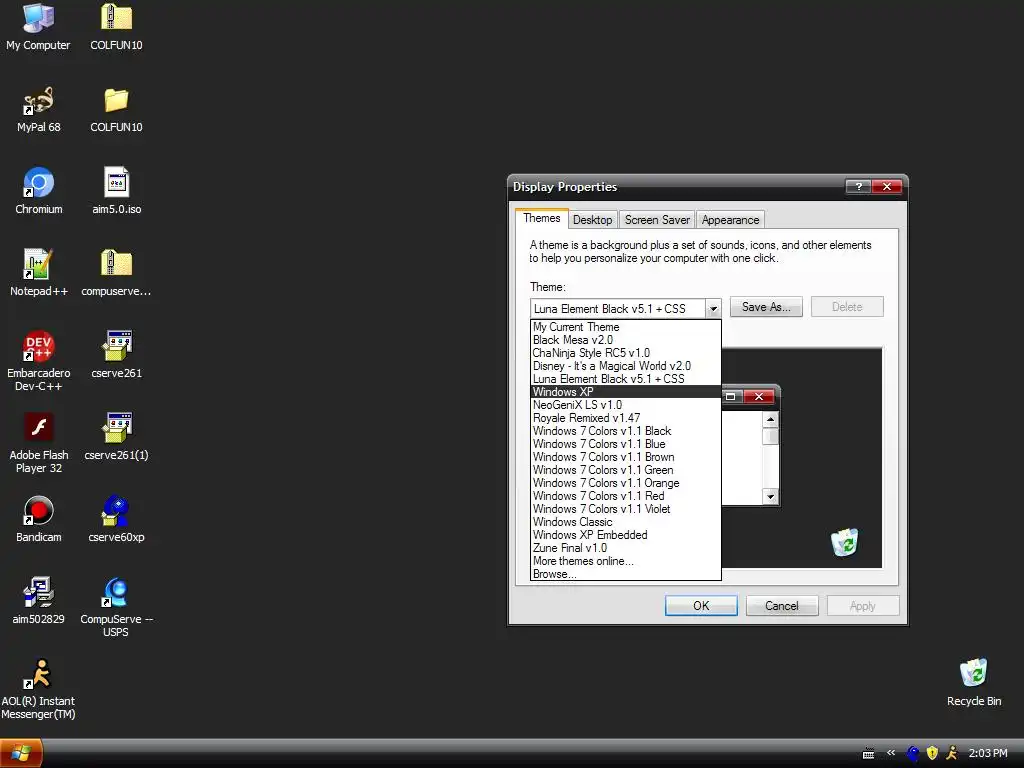This screenshot has width=1024, height=768.
Task: Open the Screen Saver tab
Action: (x=657, y=220)
